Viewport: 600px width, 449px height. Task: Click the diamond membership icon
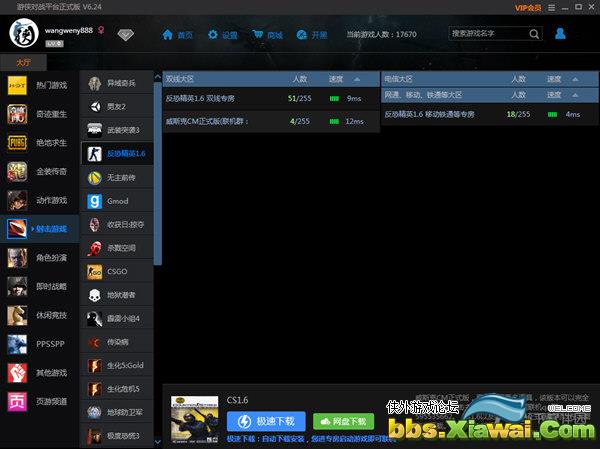[125, 35]
